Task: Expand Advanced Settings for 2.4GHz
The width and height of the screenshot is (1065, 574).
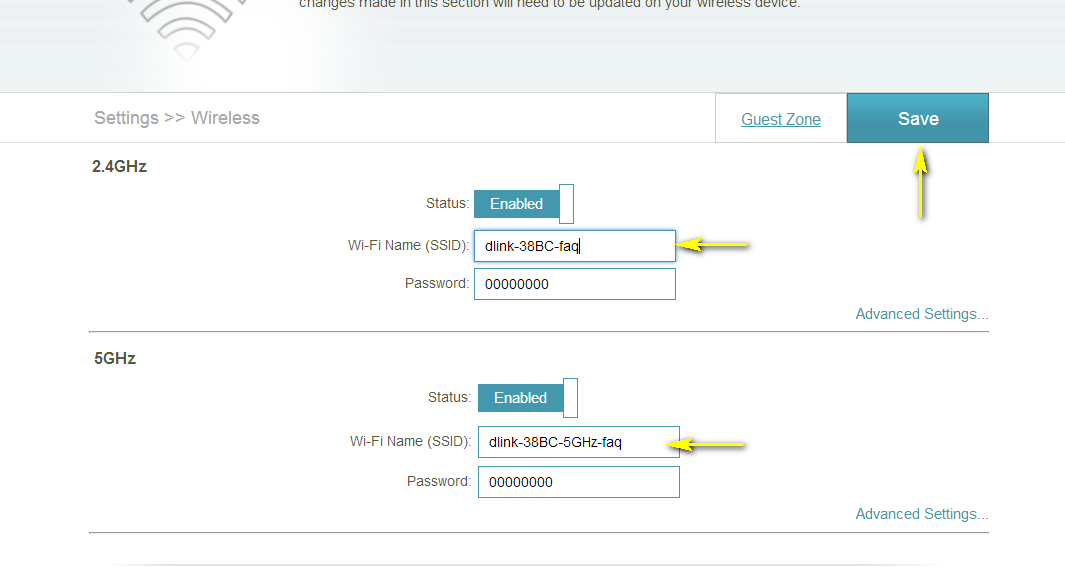Action: pos(921,314)
